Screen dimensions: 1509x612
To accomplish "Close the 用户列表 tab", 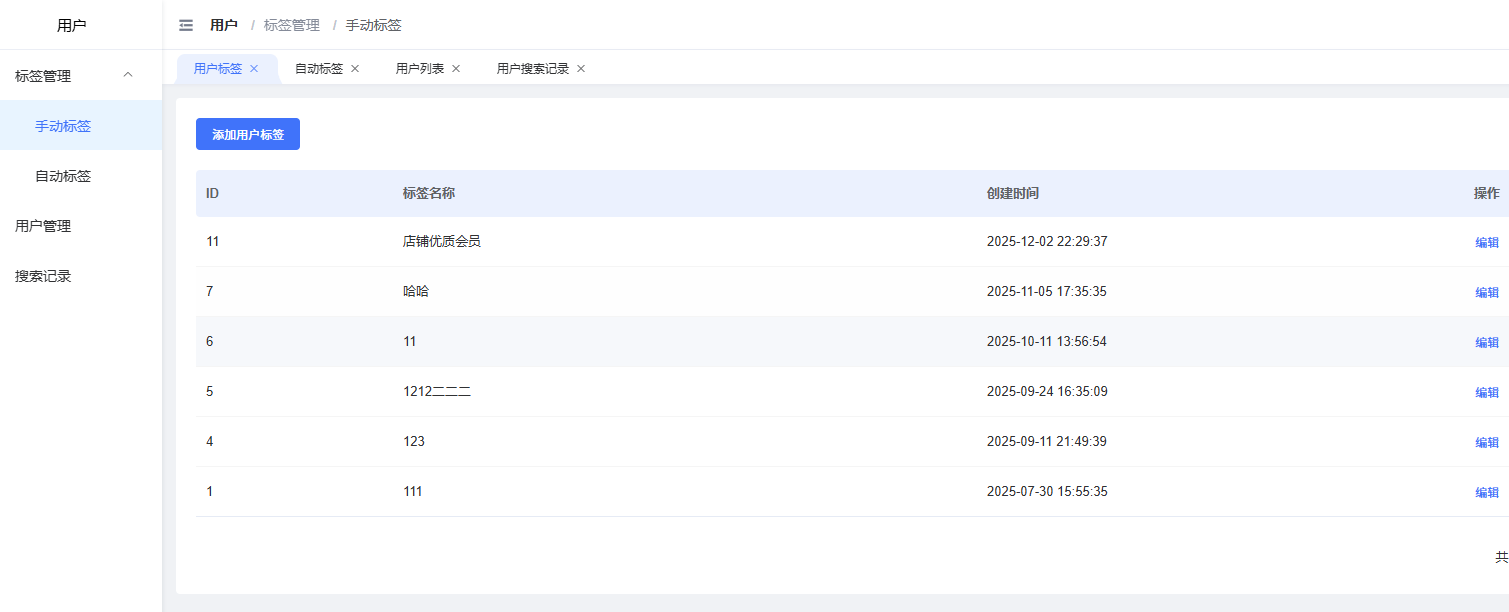I will point(456,69).
